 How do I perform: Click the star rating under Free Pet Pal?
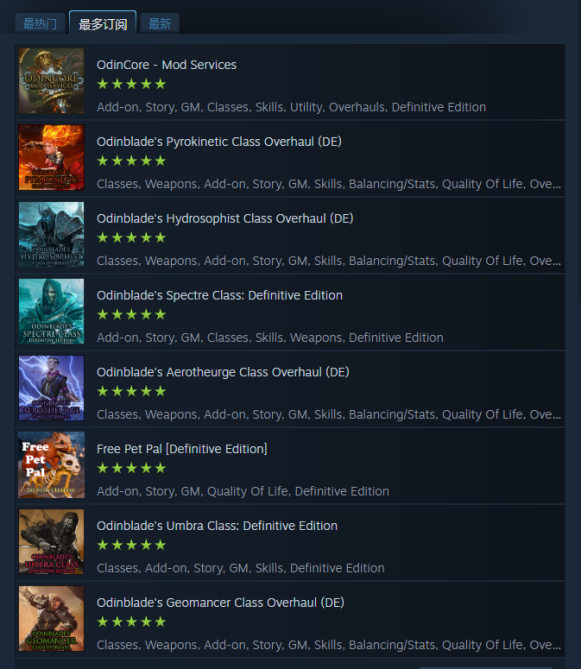click(x=131, y=468)
